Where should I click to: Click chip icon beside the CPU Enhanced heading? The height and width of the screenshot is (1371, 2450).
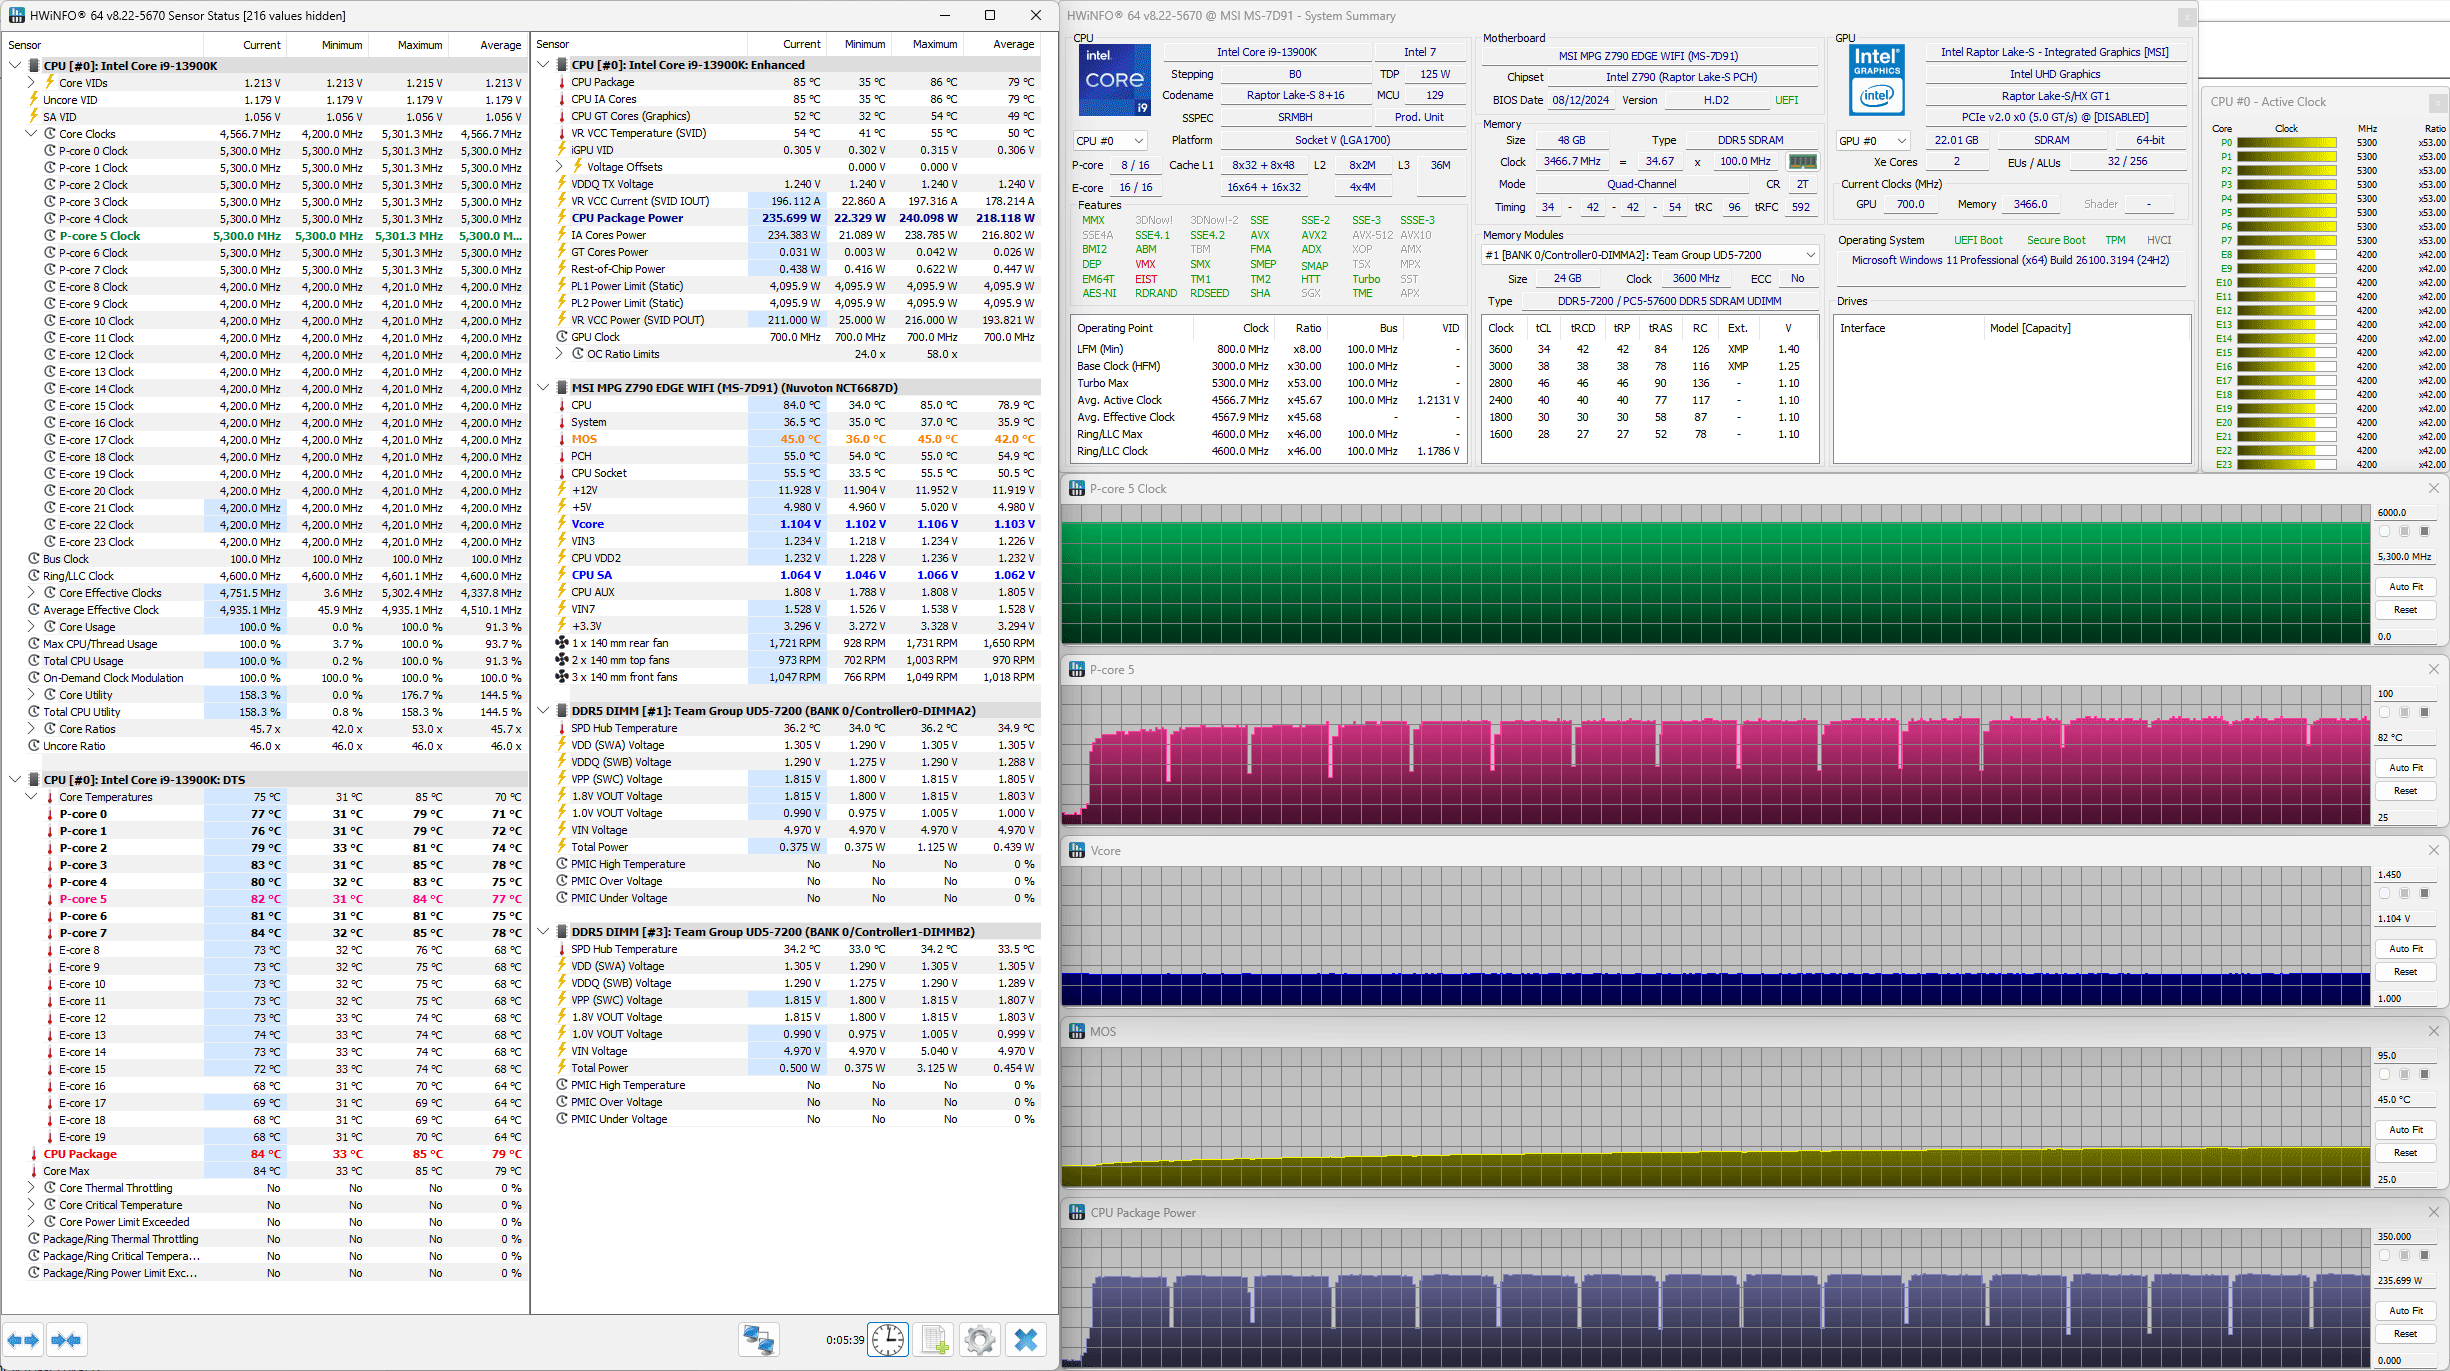[x=562, y=65]
